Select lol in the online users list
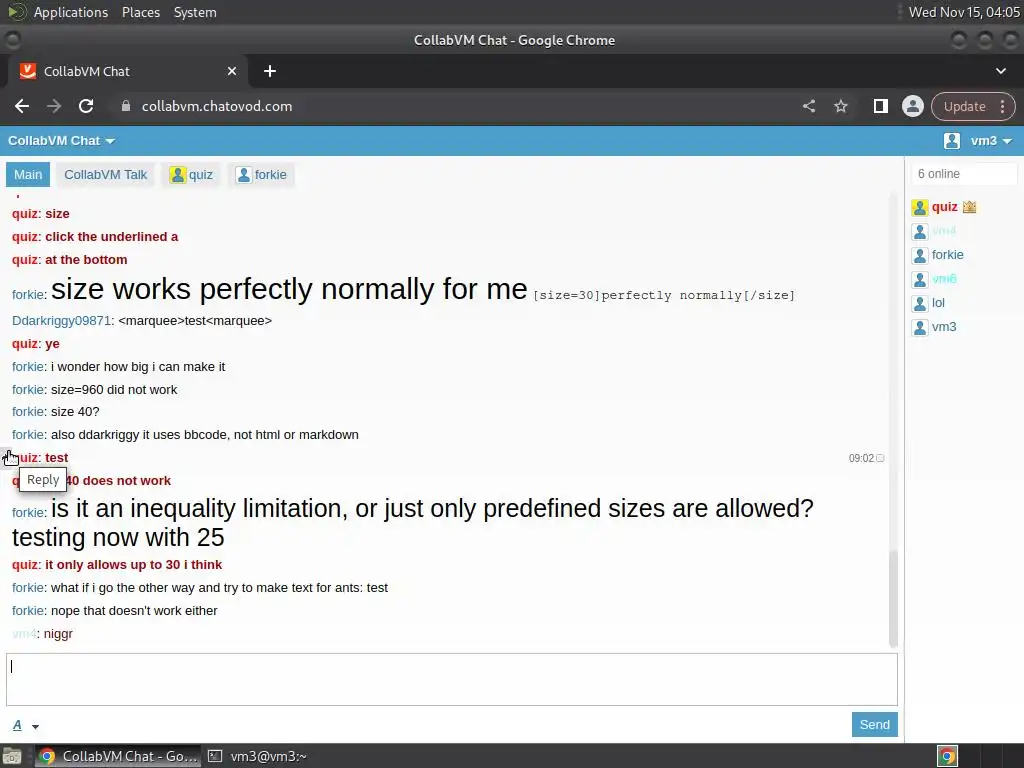 tap(938, 303)
